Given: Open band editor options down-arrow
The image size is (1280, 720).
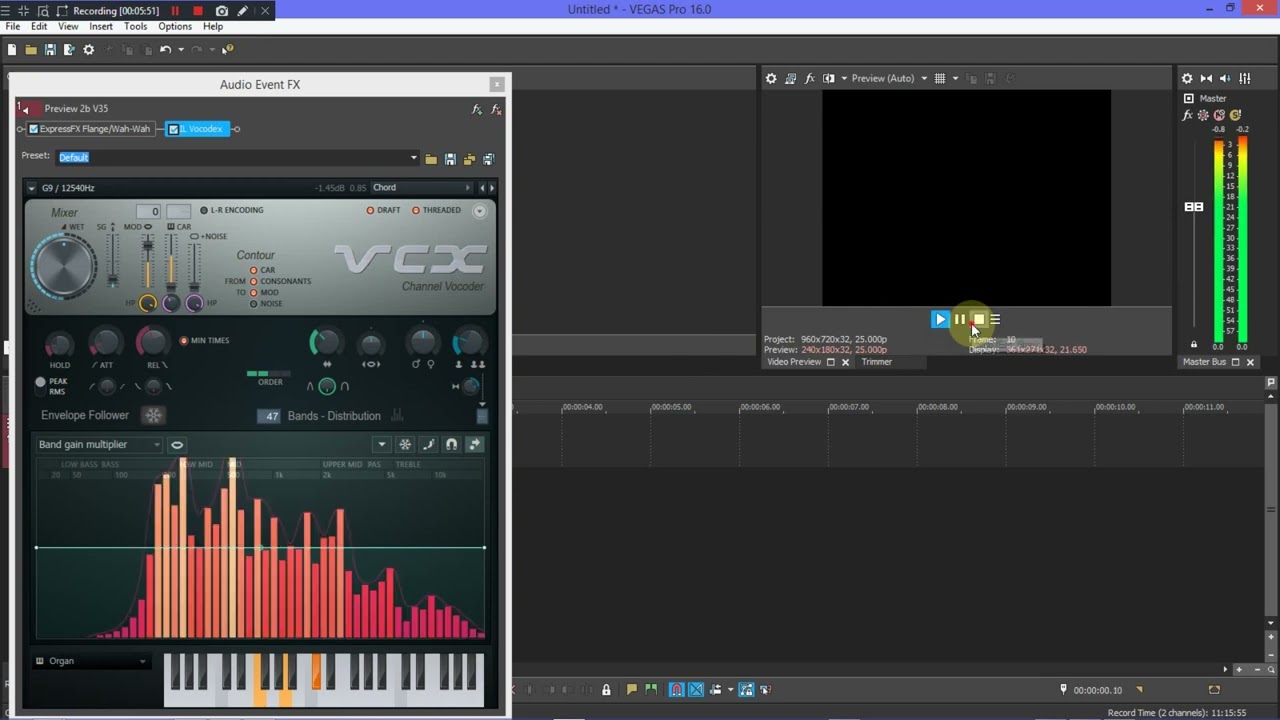Looking at the screenshot, I should (x=381, y=444).
